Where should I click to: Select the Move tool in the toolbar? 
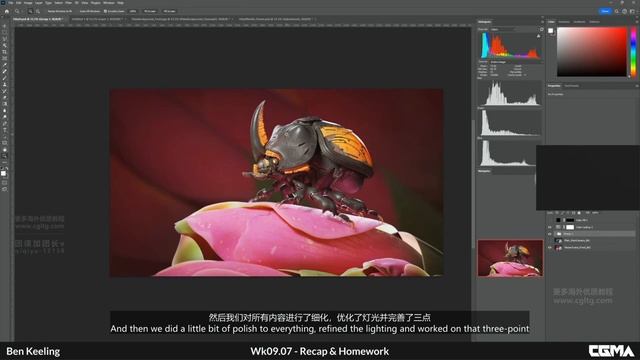click(x=4, y=26)
